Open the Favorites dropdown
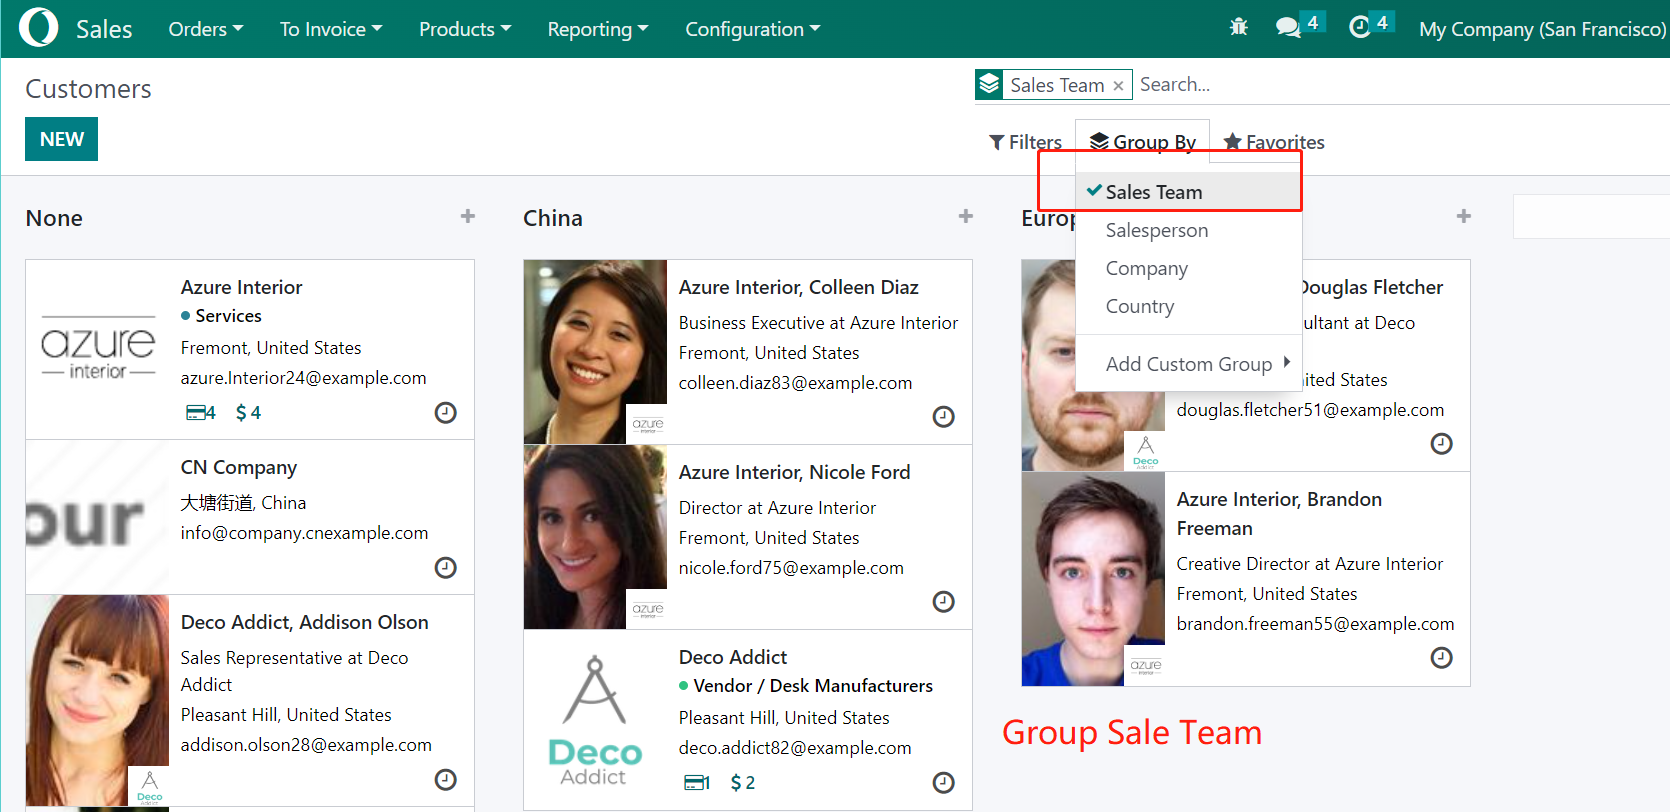The image size is (1670, 812). click(x=1274, y=142)
